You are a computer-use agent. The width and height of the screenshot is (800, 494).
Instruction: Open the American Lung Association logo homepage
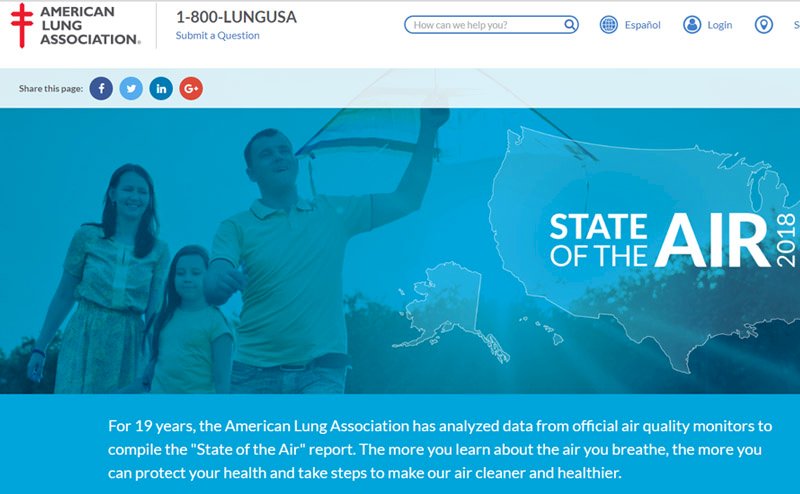point(76,26)
